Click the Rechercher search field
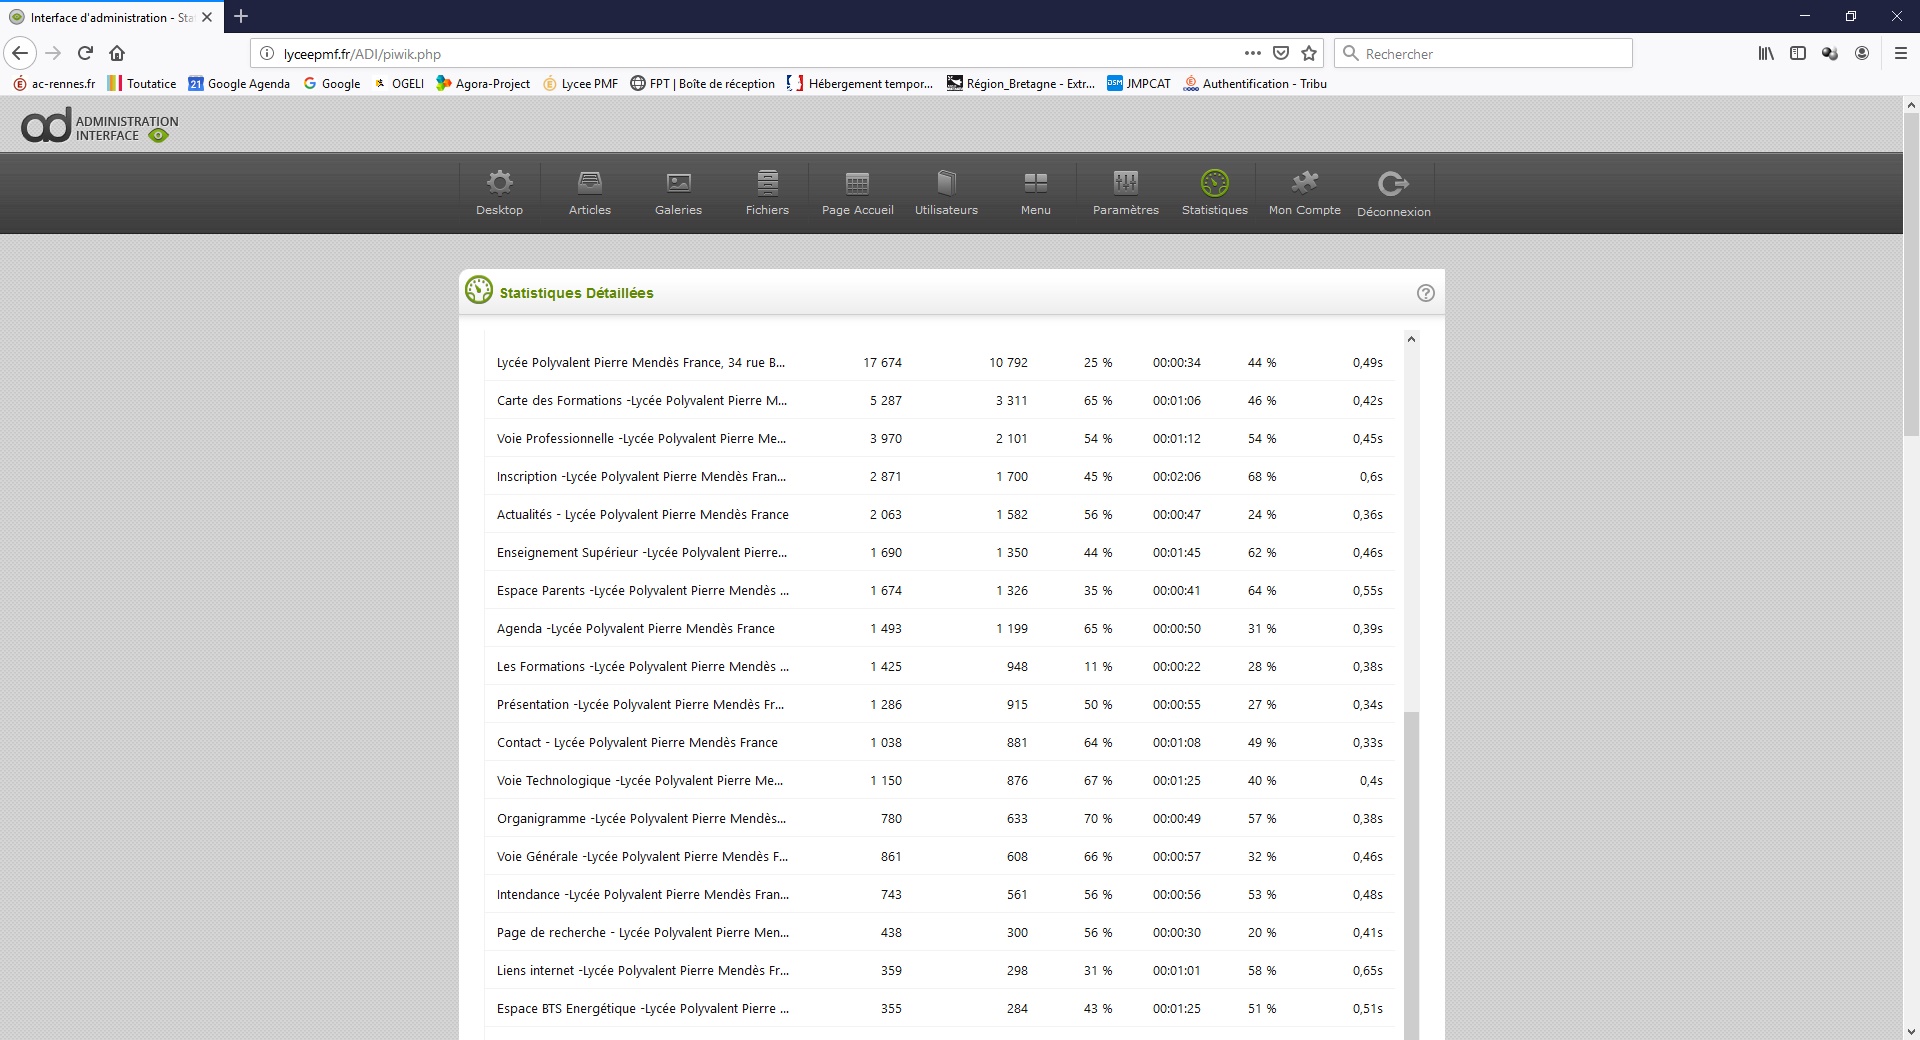This screenshot has height=1040, width=1920. click(1490, 54)
